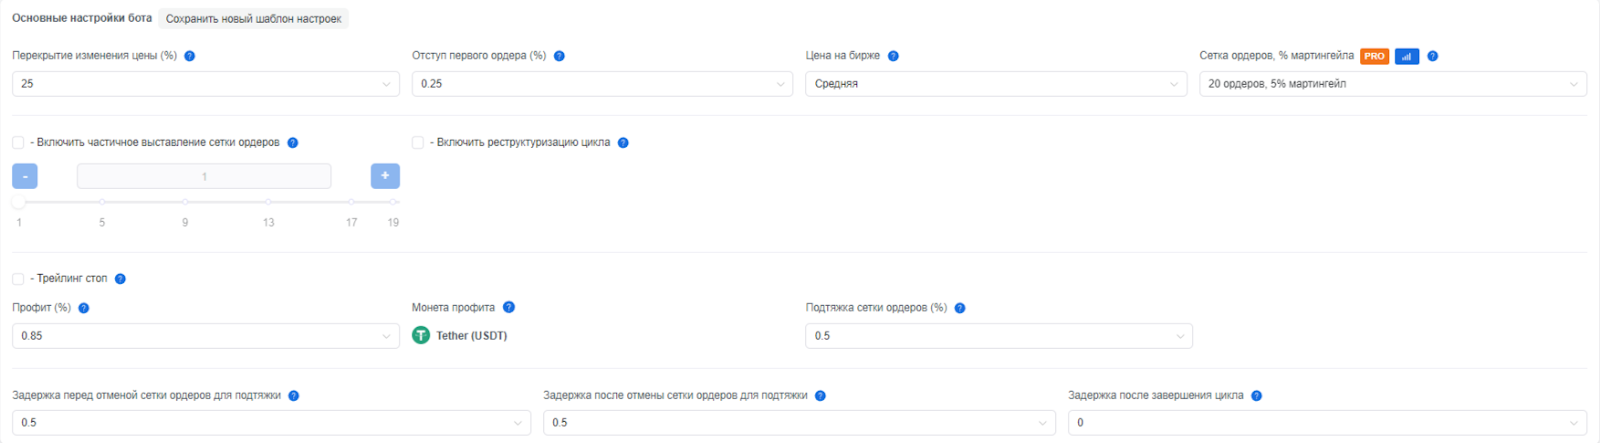The image size is (1600, 443).
Task: Click the Tether (USDT) coin icon
Action: pos(421,336)
